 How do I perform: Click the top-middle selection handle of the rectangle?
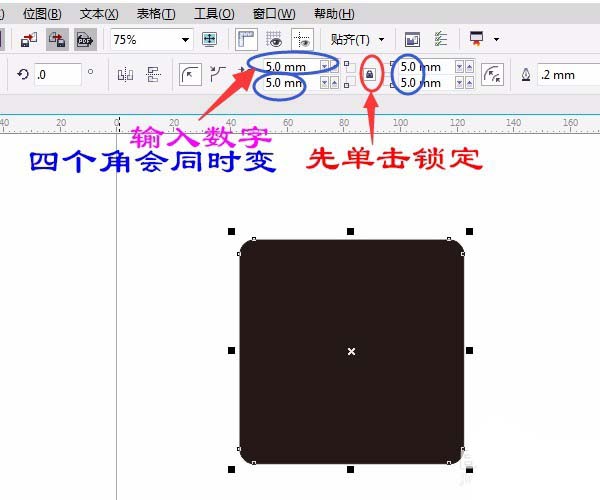(x=351, y=231)
